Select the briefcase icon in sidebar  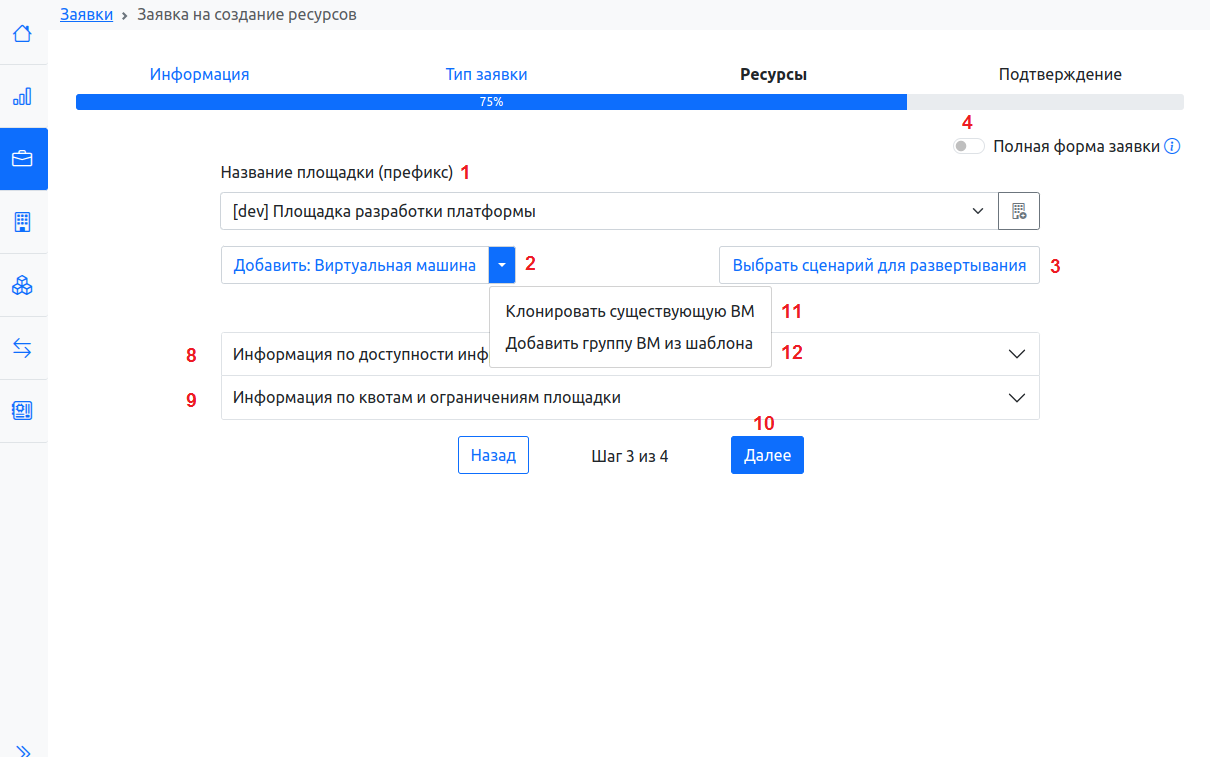click(x=22, y=159)
